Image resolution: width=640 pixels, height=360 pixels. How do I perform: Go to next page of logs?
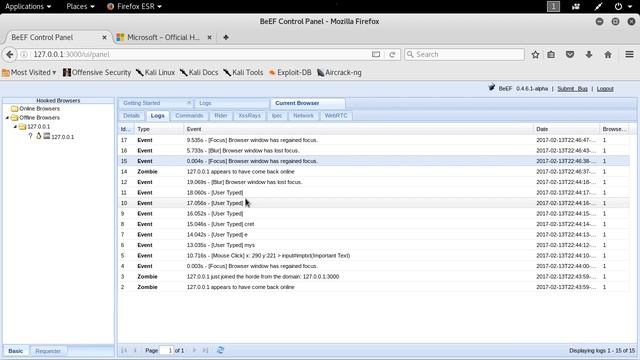[x=194, y=350]
